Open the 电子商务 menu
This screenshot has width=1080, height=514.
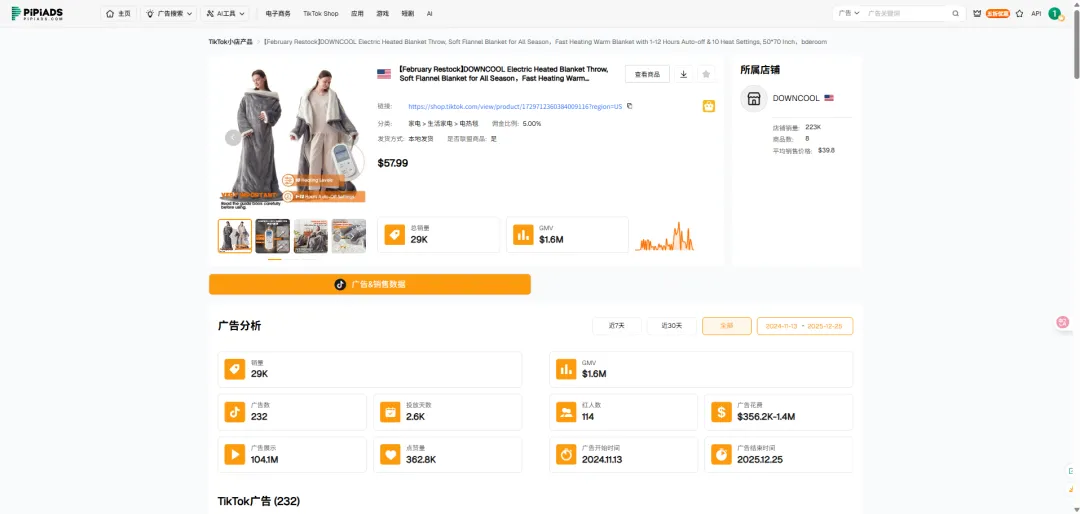pyautogui.click(x=278, y=13)
